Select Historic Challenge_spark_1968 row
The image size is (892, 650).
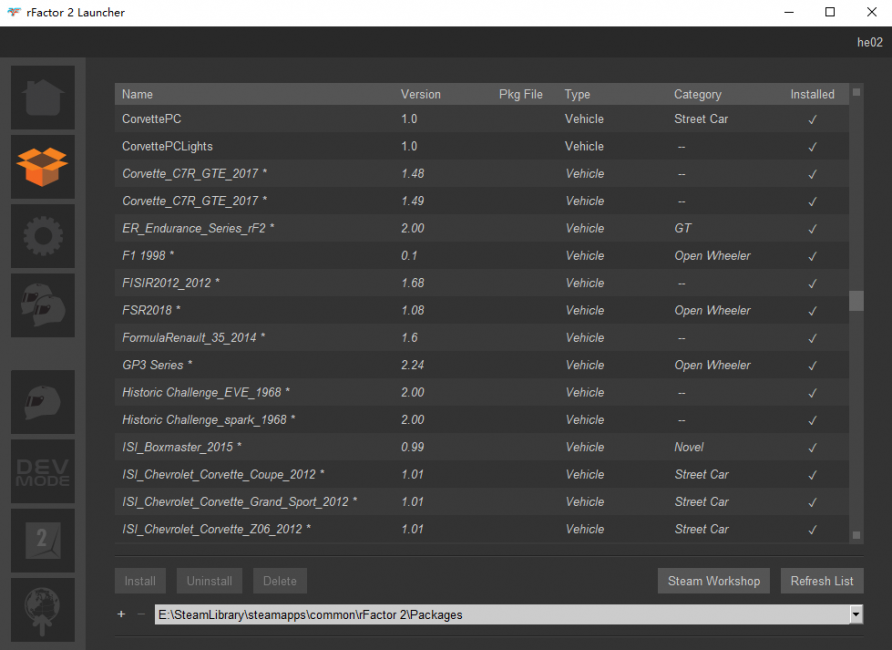pos(482,420)
